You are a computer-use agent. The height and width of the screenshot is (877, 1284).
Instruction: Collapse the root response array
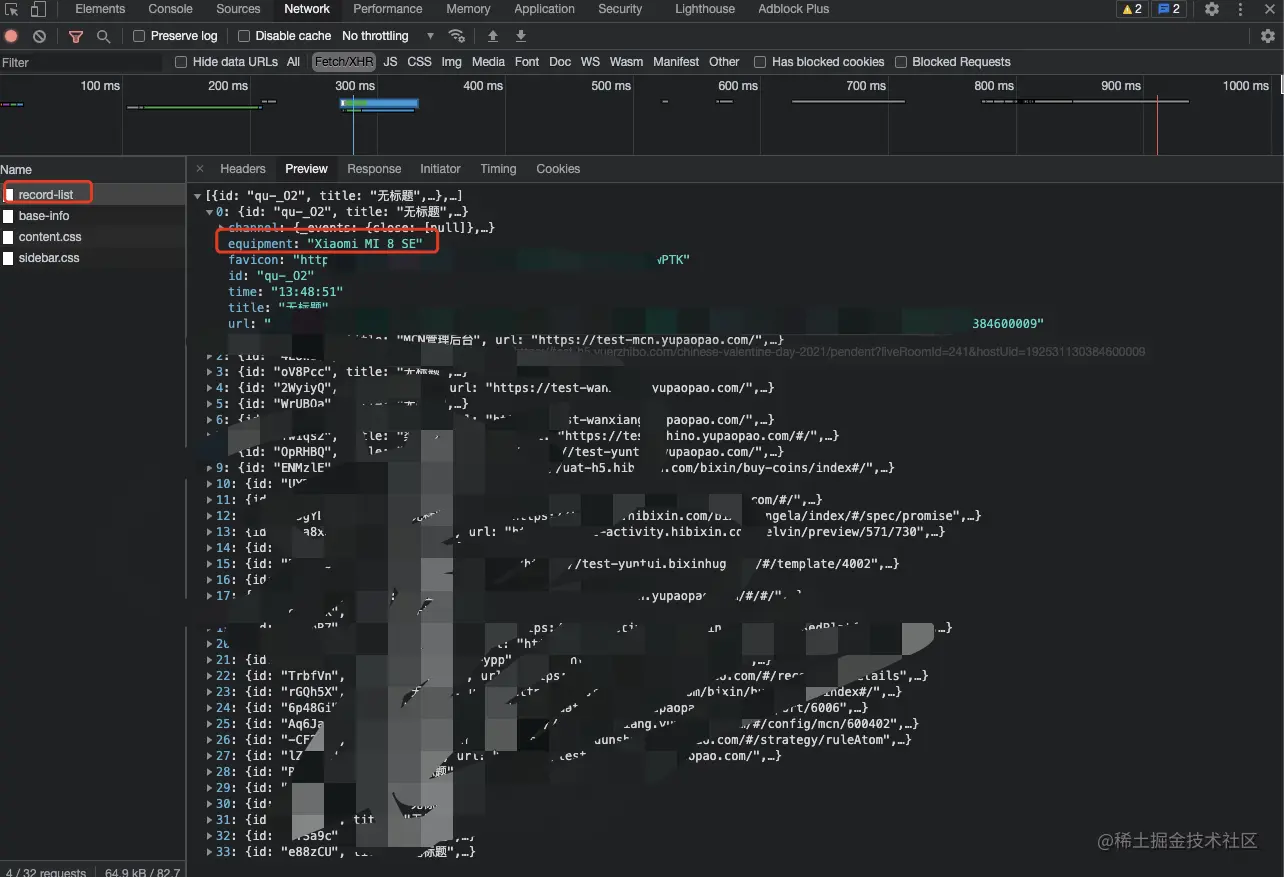[x=198, y=196]
